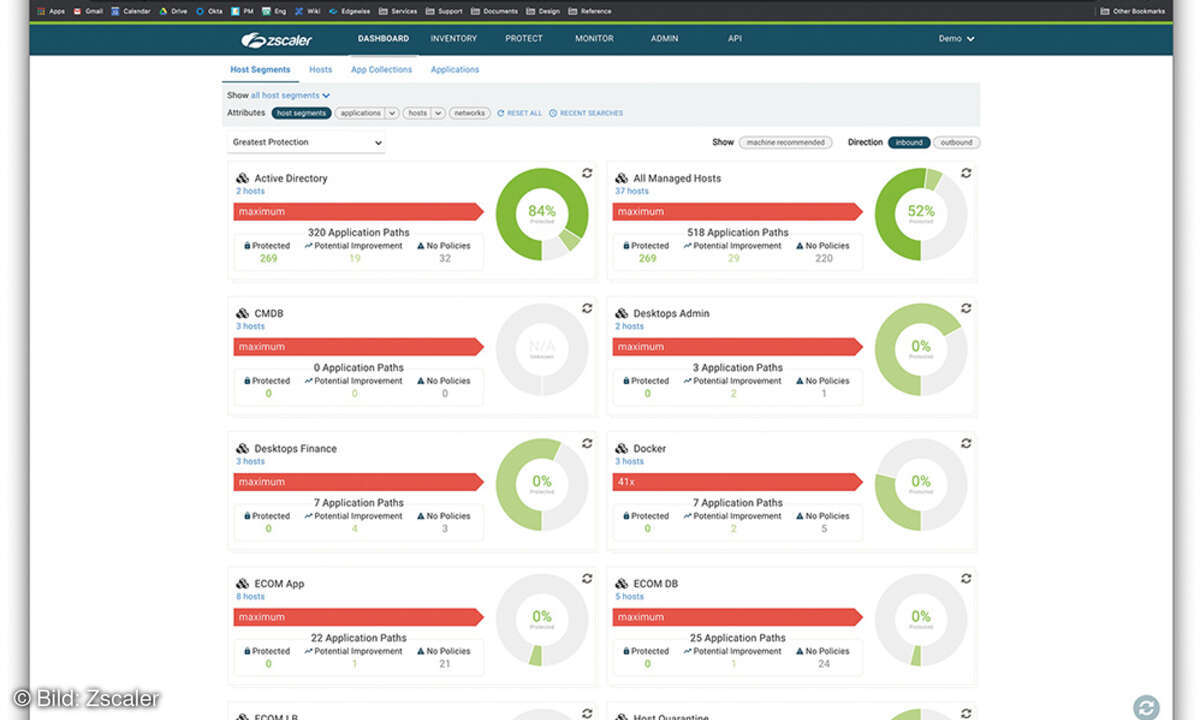Open the Greatest Protection sort dropdown
The width and height of the screenshot is (1200, 720).
point(306,142)
